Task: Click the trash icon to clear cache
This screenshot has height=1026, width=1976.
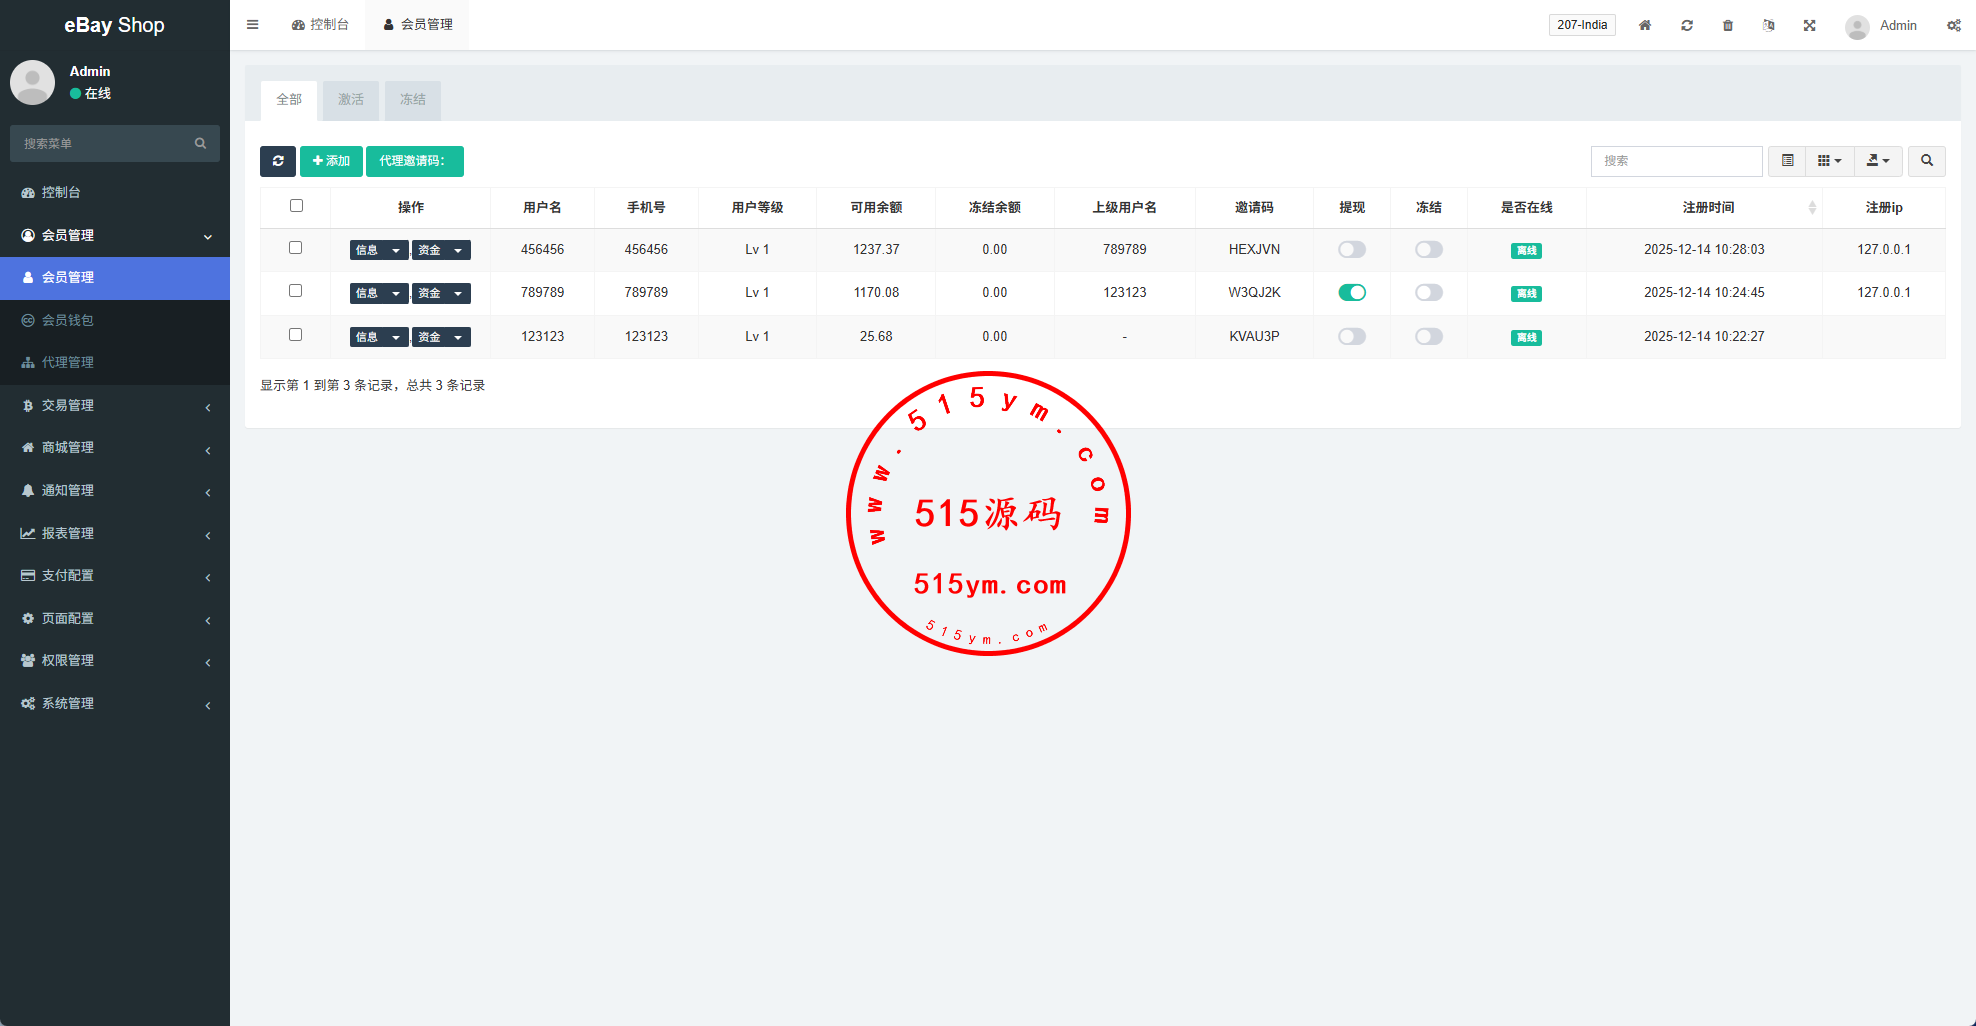Action: coord(1728,25)
